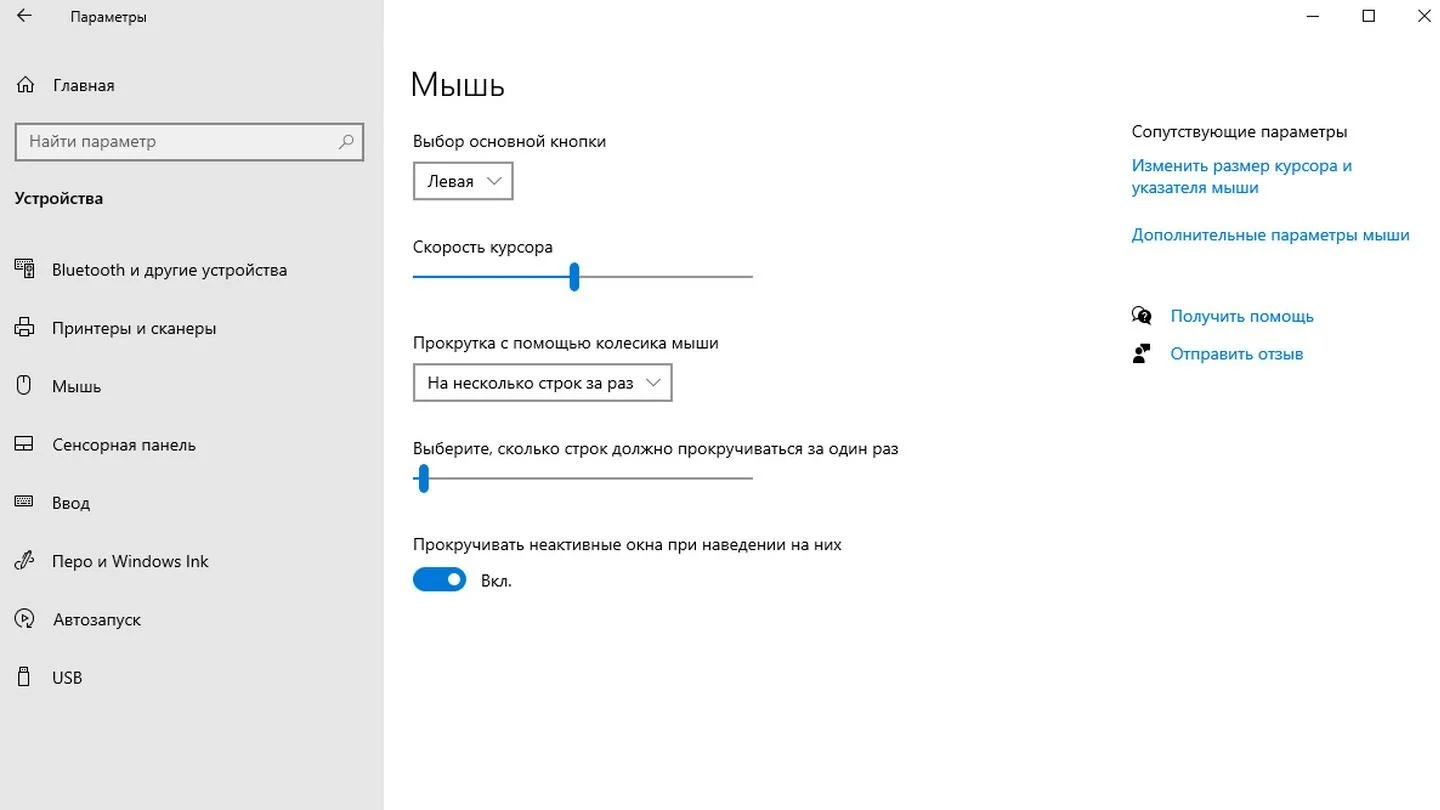This screenshot has width=1440, height=810.
Task: Click the keyboard icon beside Ввод
Action: coord(25,502)
